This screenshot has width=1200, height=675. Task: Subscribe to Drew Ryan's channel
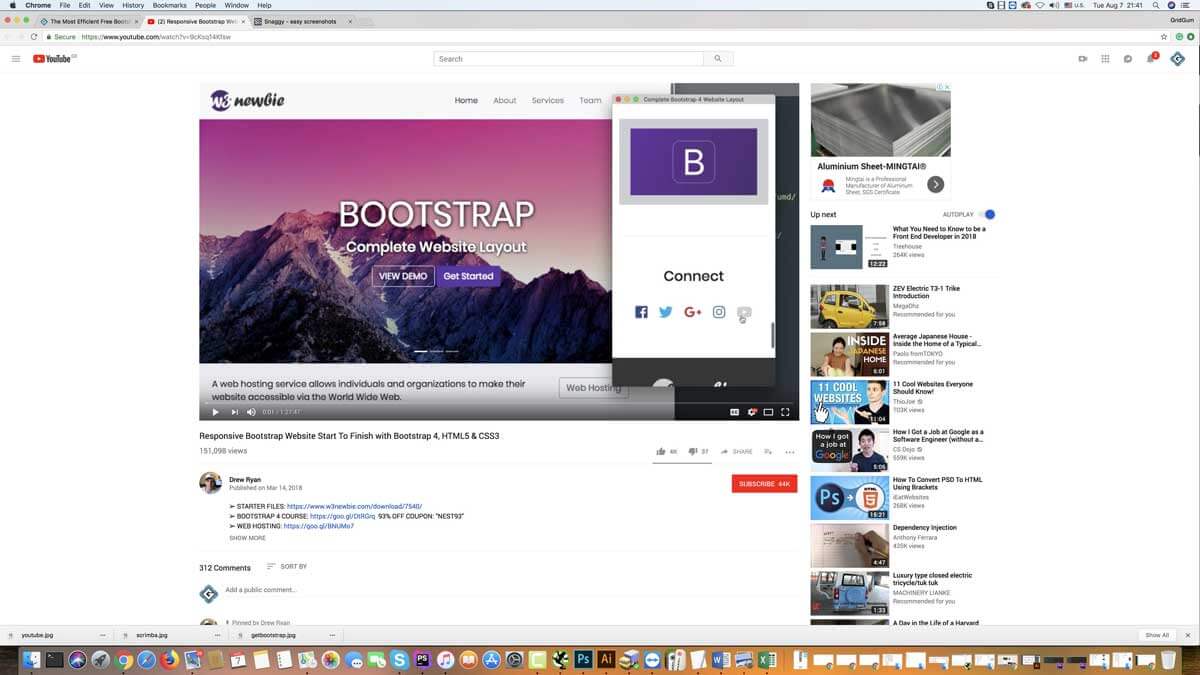[x=764, y=484]
